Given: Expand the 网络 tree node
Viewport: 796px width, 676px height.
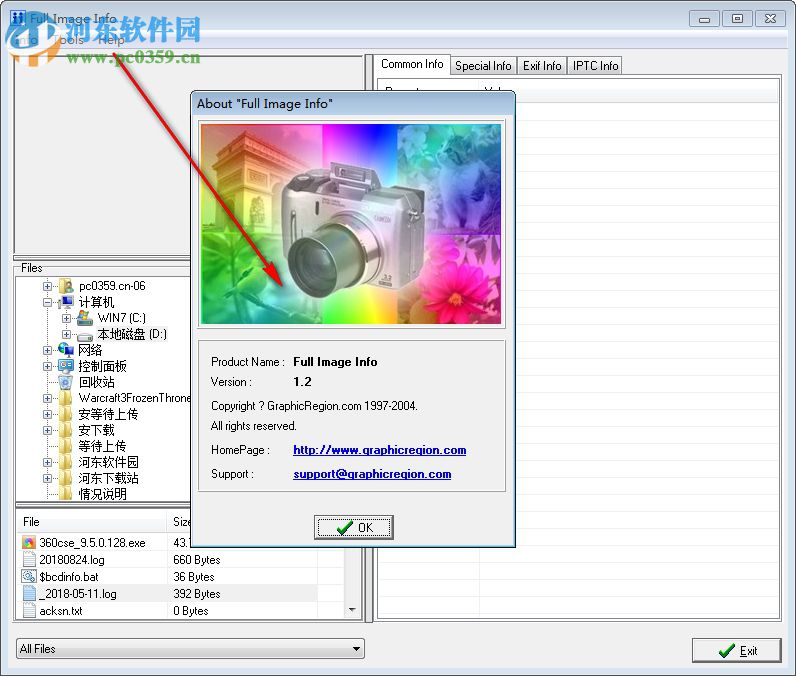Looking at the screenshot, I should coord(47,350).
